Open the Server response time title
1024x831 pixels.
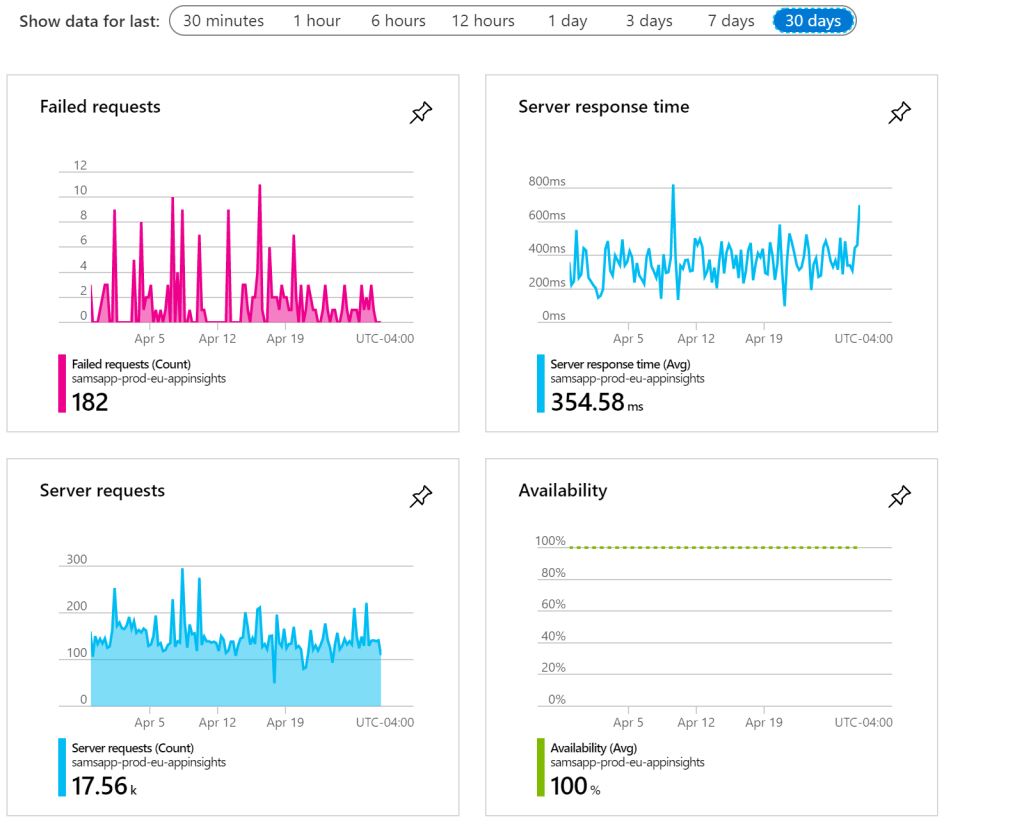[603, 107]
